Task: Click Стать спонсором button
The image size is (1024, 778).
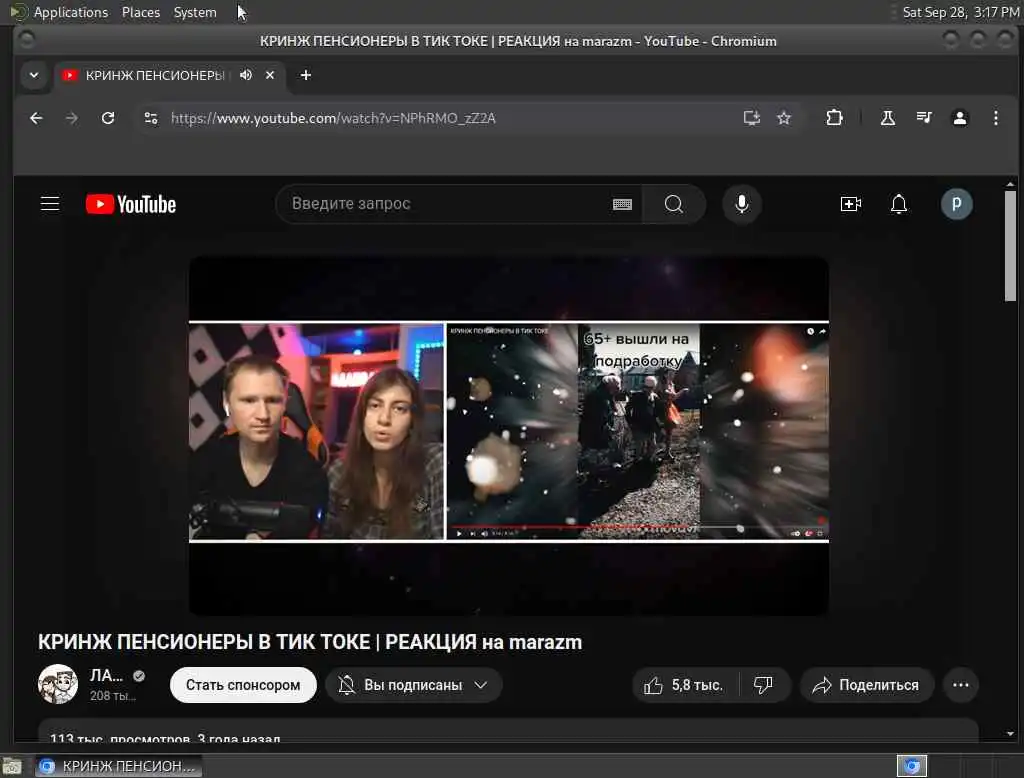Action: pyautogui.click(x=243, y=685)
